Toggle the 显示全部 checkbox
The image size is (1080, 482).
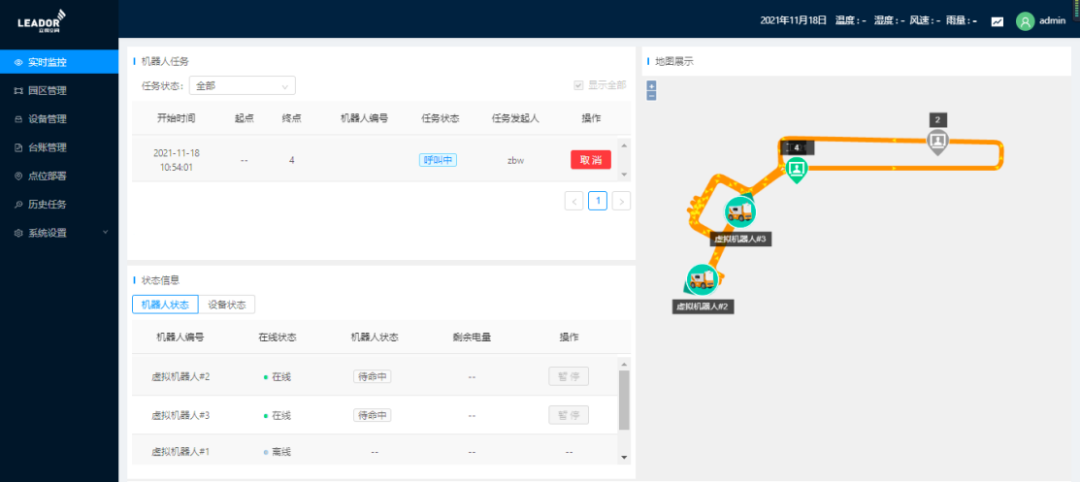pos(578,85)
